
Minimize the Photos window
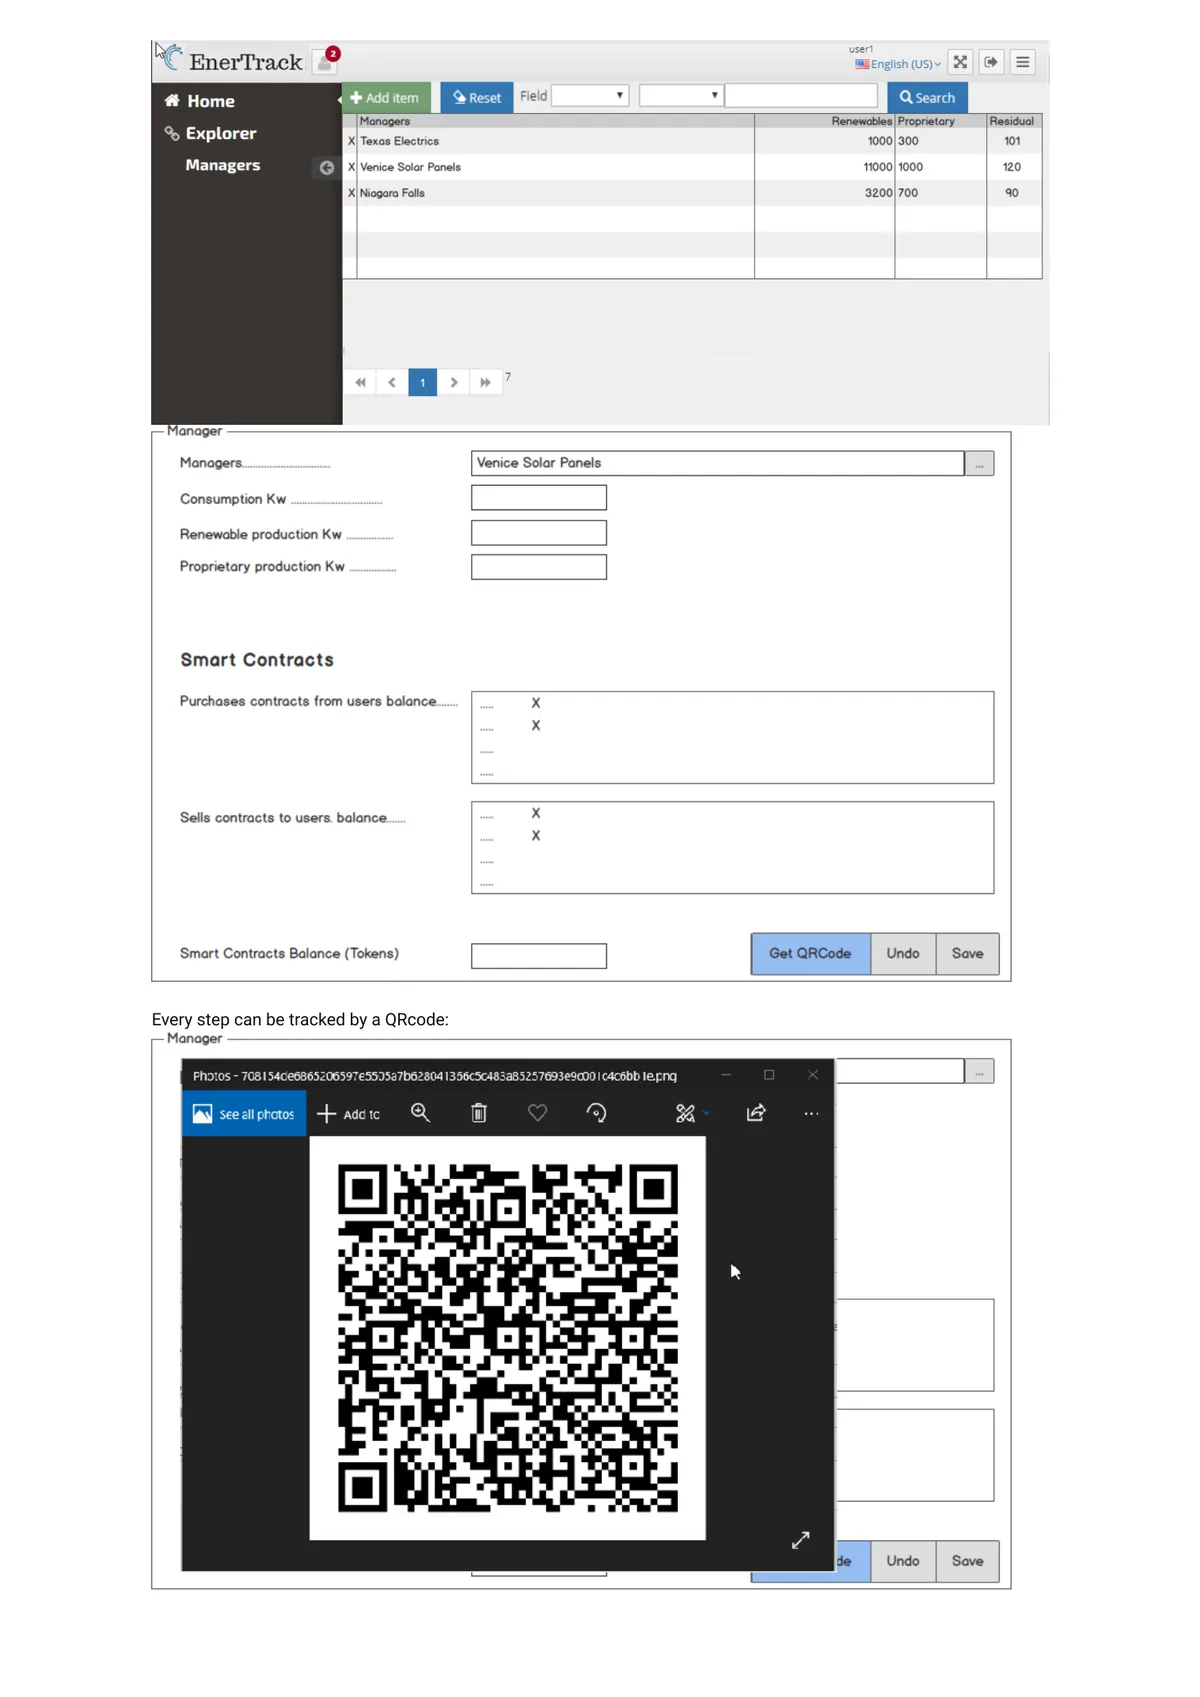pos(726,1075)
